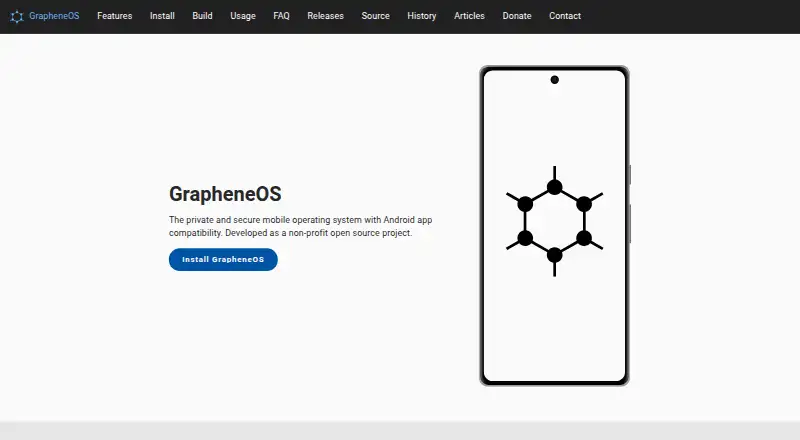This screenshot has width=800, height=440.
Task: Click the GrapheneOS hexagon logo icon in navbar
Action: click(x=17, y=16)
